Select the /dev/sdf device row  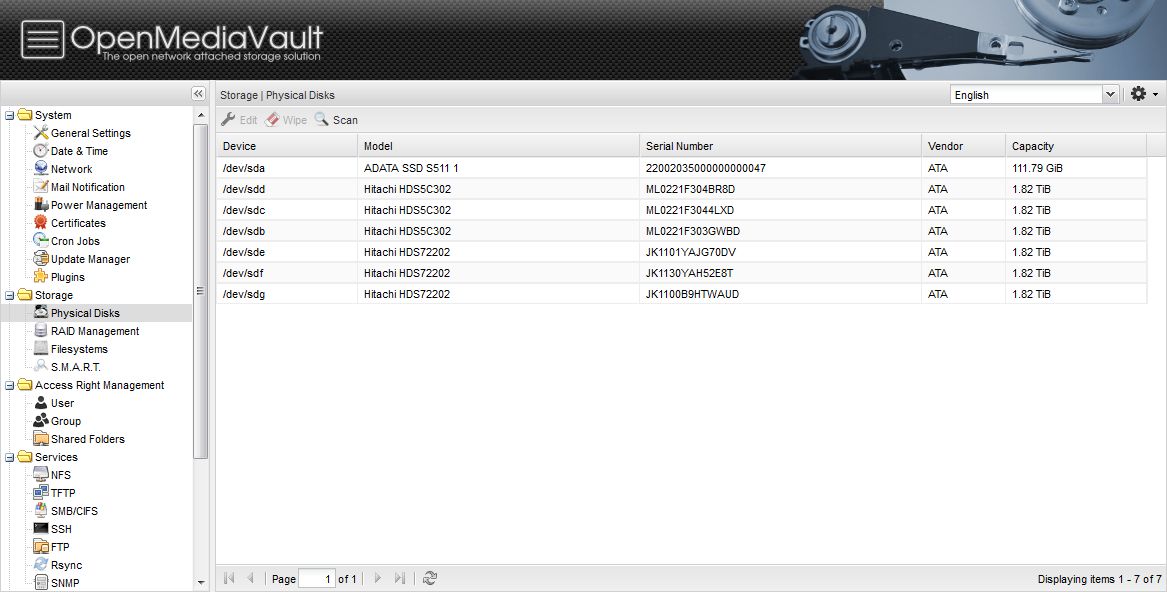[x=681, y=273]
